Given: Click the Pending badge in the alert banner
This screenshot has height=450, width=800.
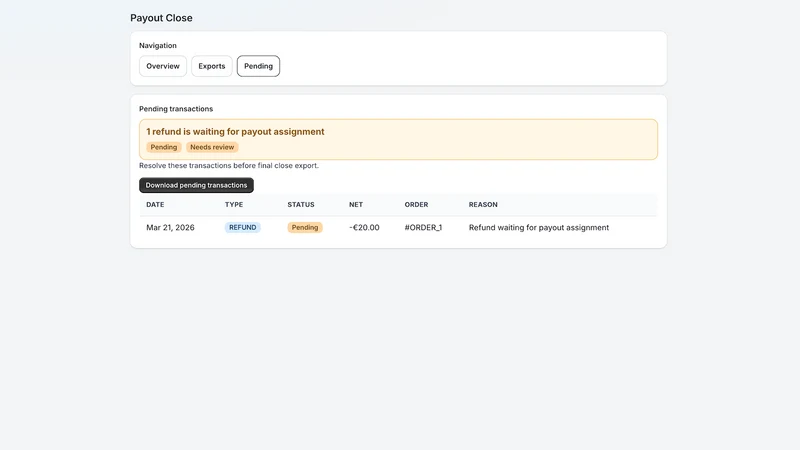Looking at the screenshot, I should 164,147.
